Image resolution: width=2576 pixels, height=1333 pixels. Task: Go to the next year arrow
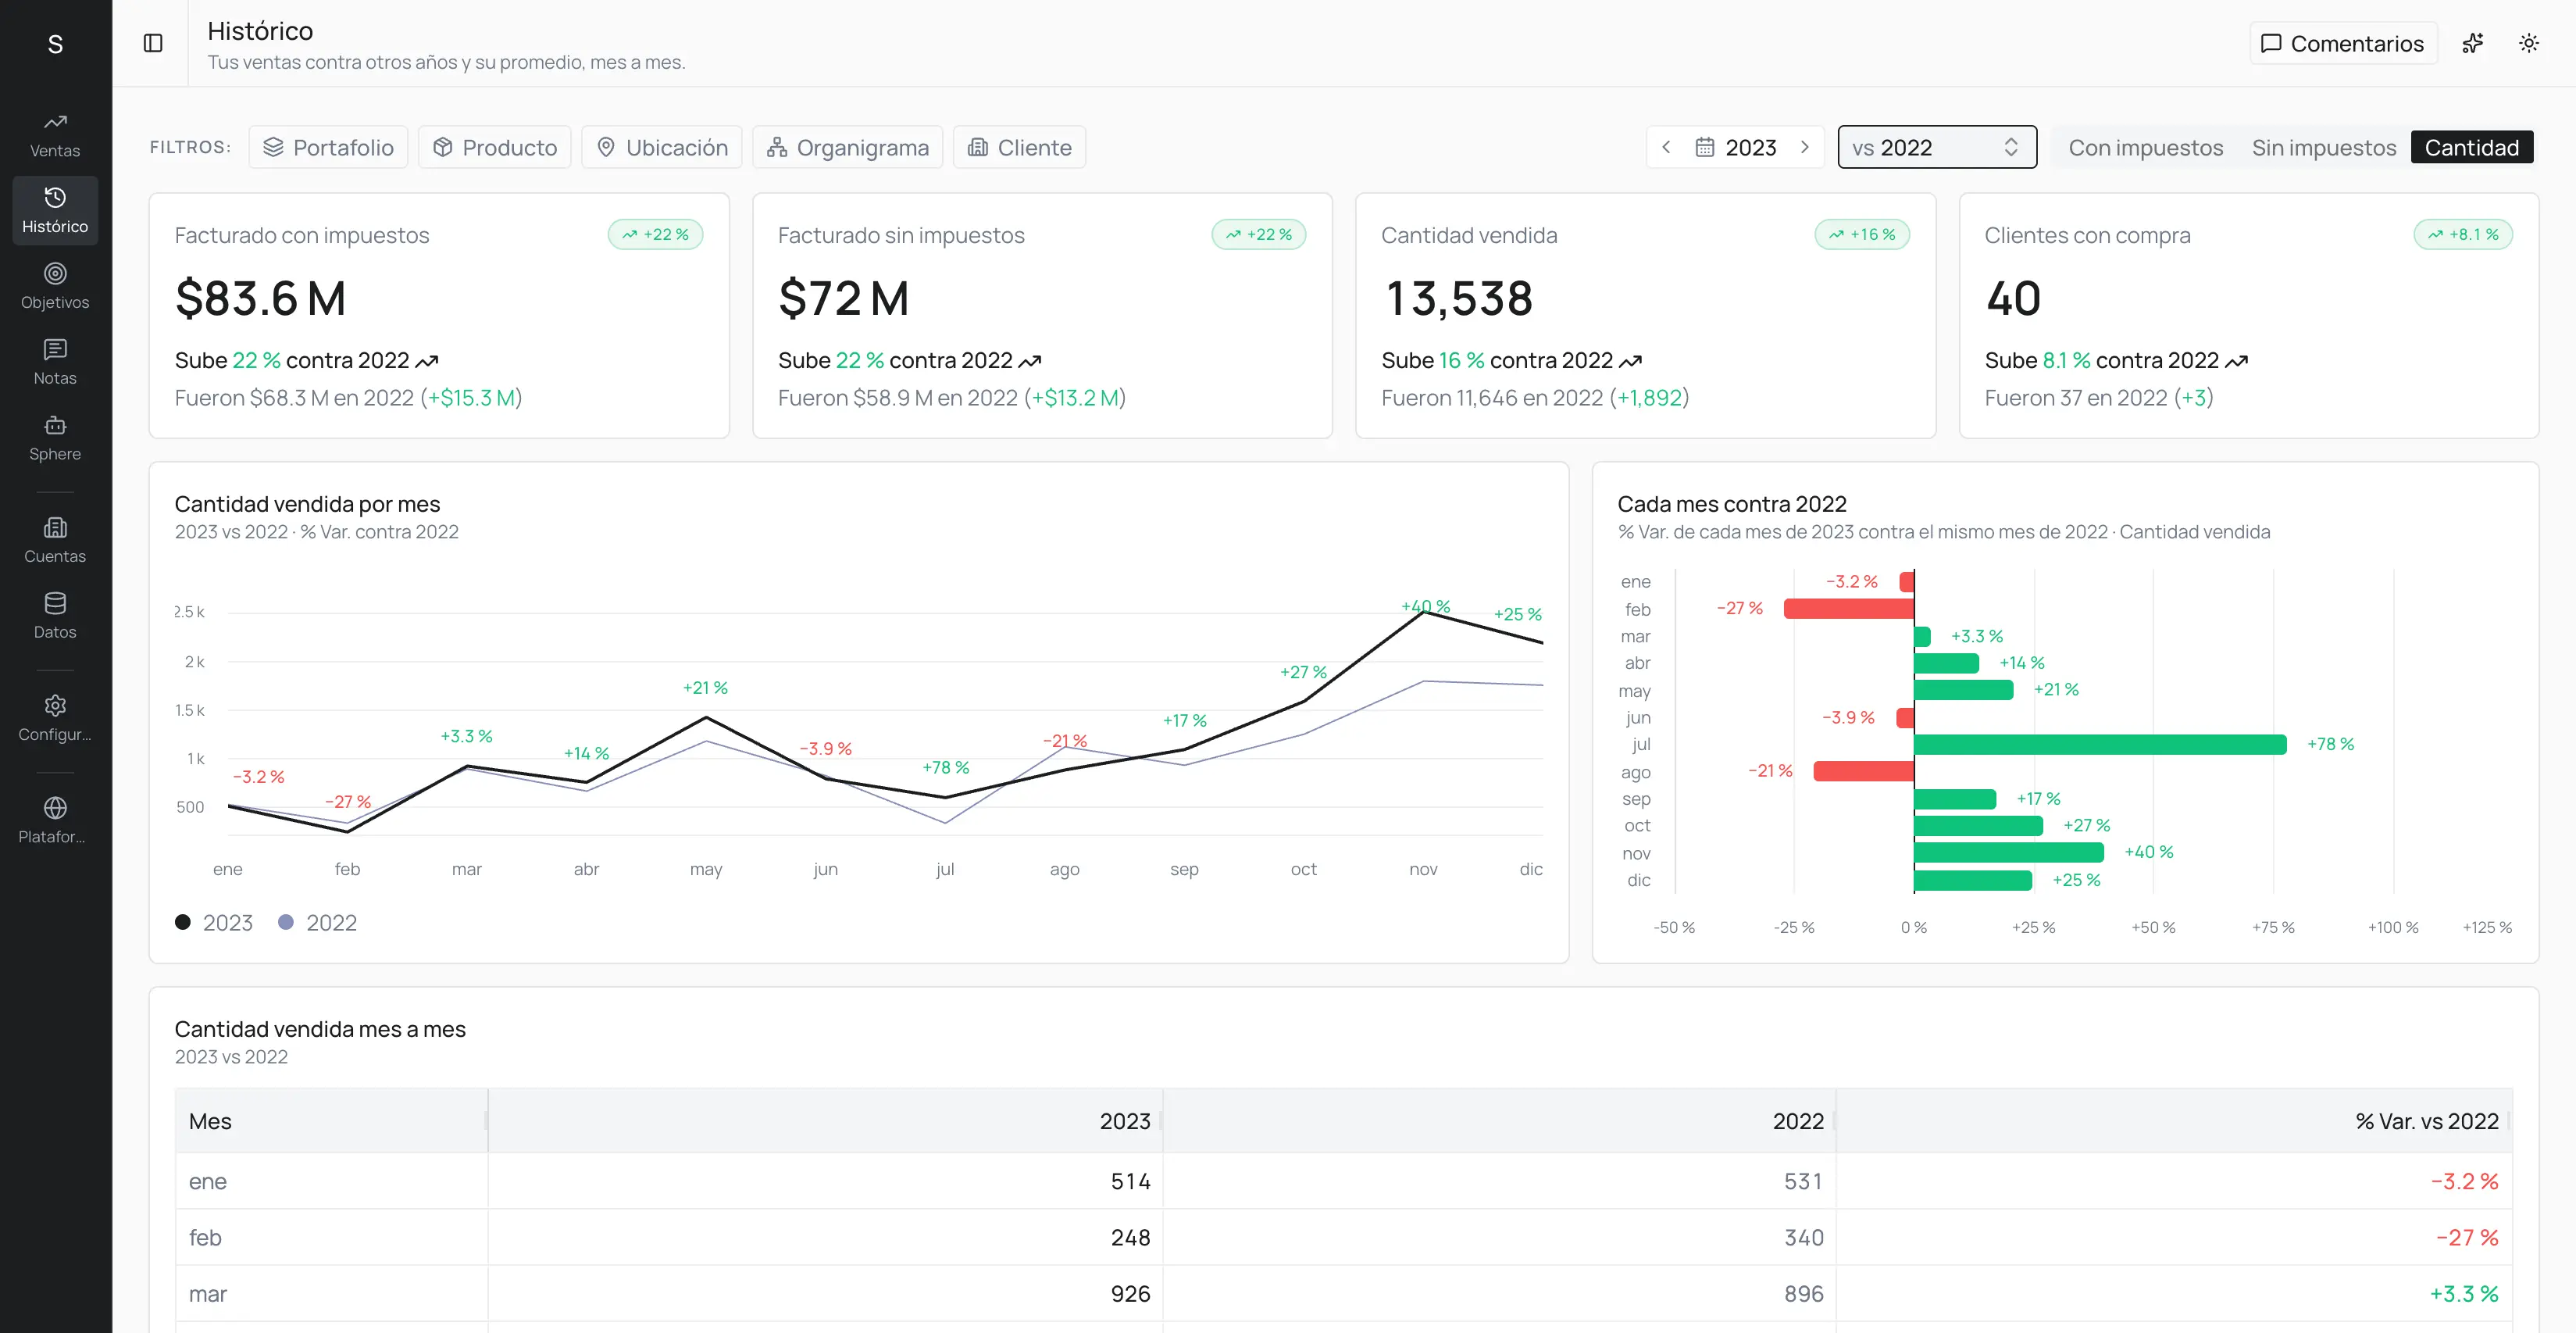point(1805,147)
